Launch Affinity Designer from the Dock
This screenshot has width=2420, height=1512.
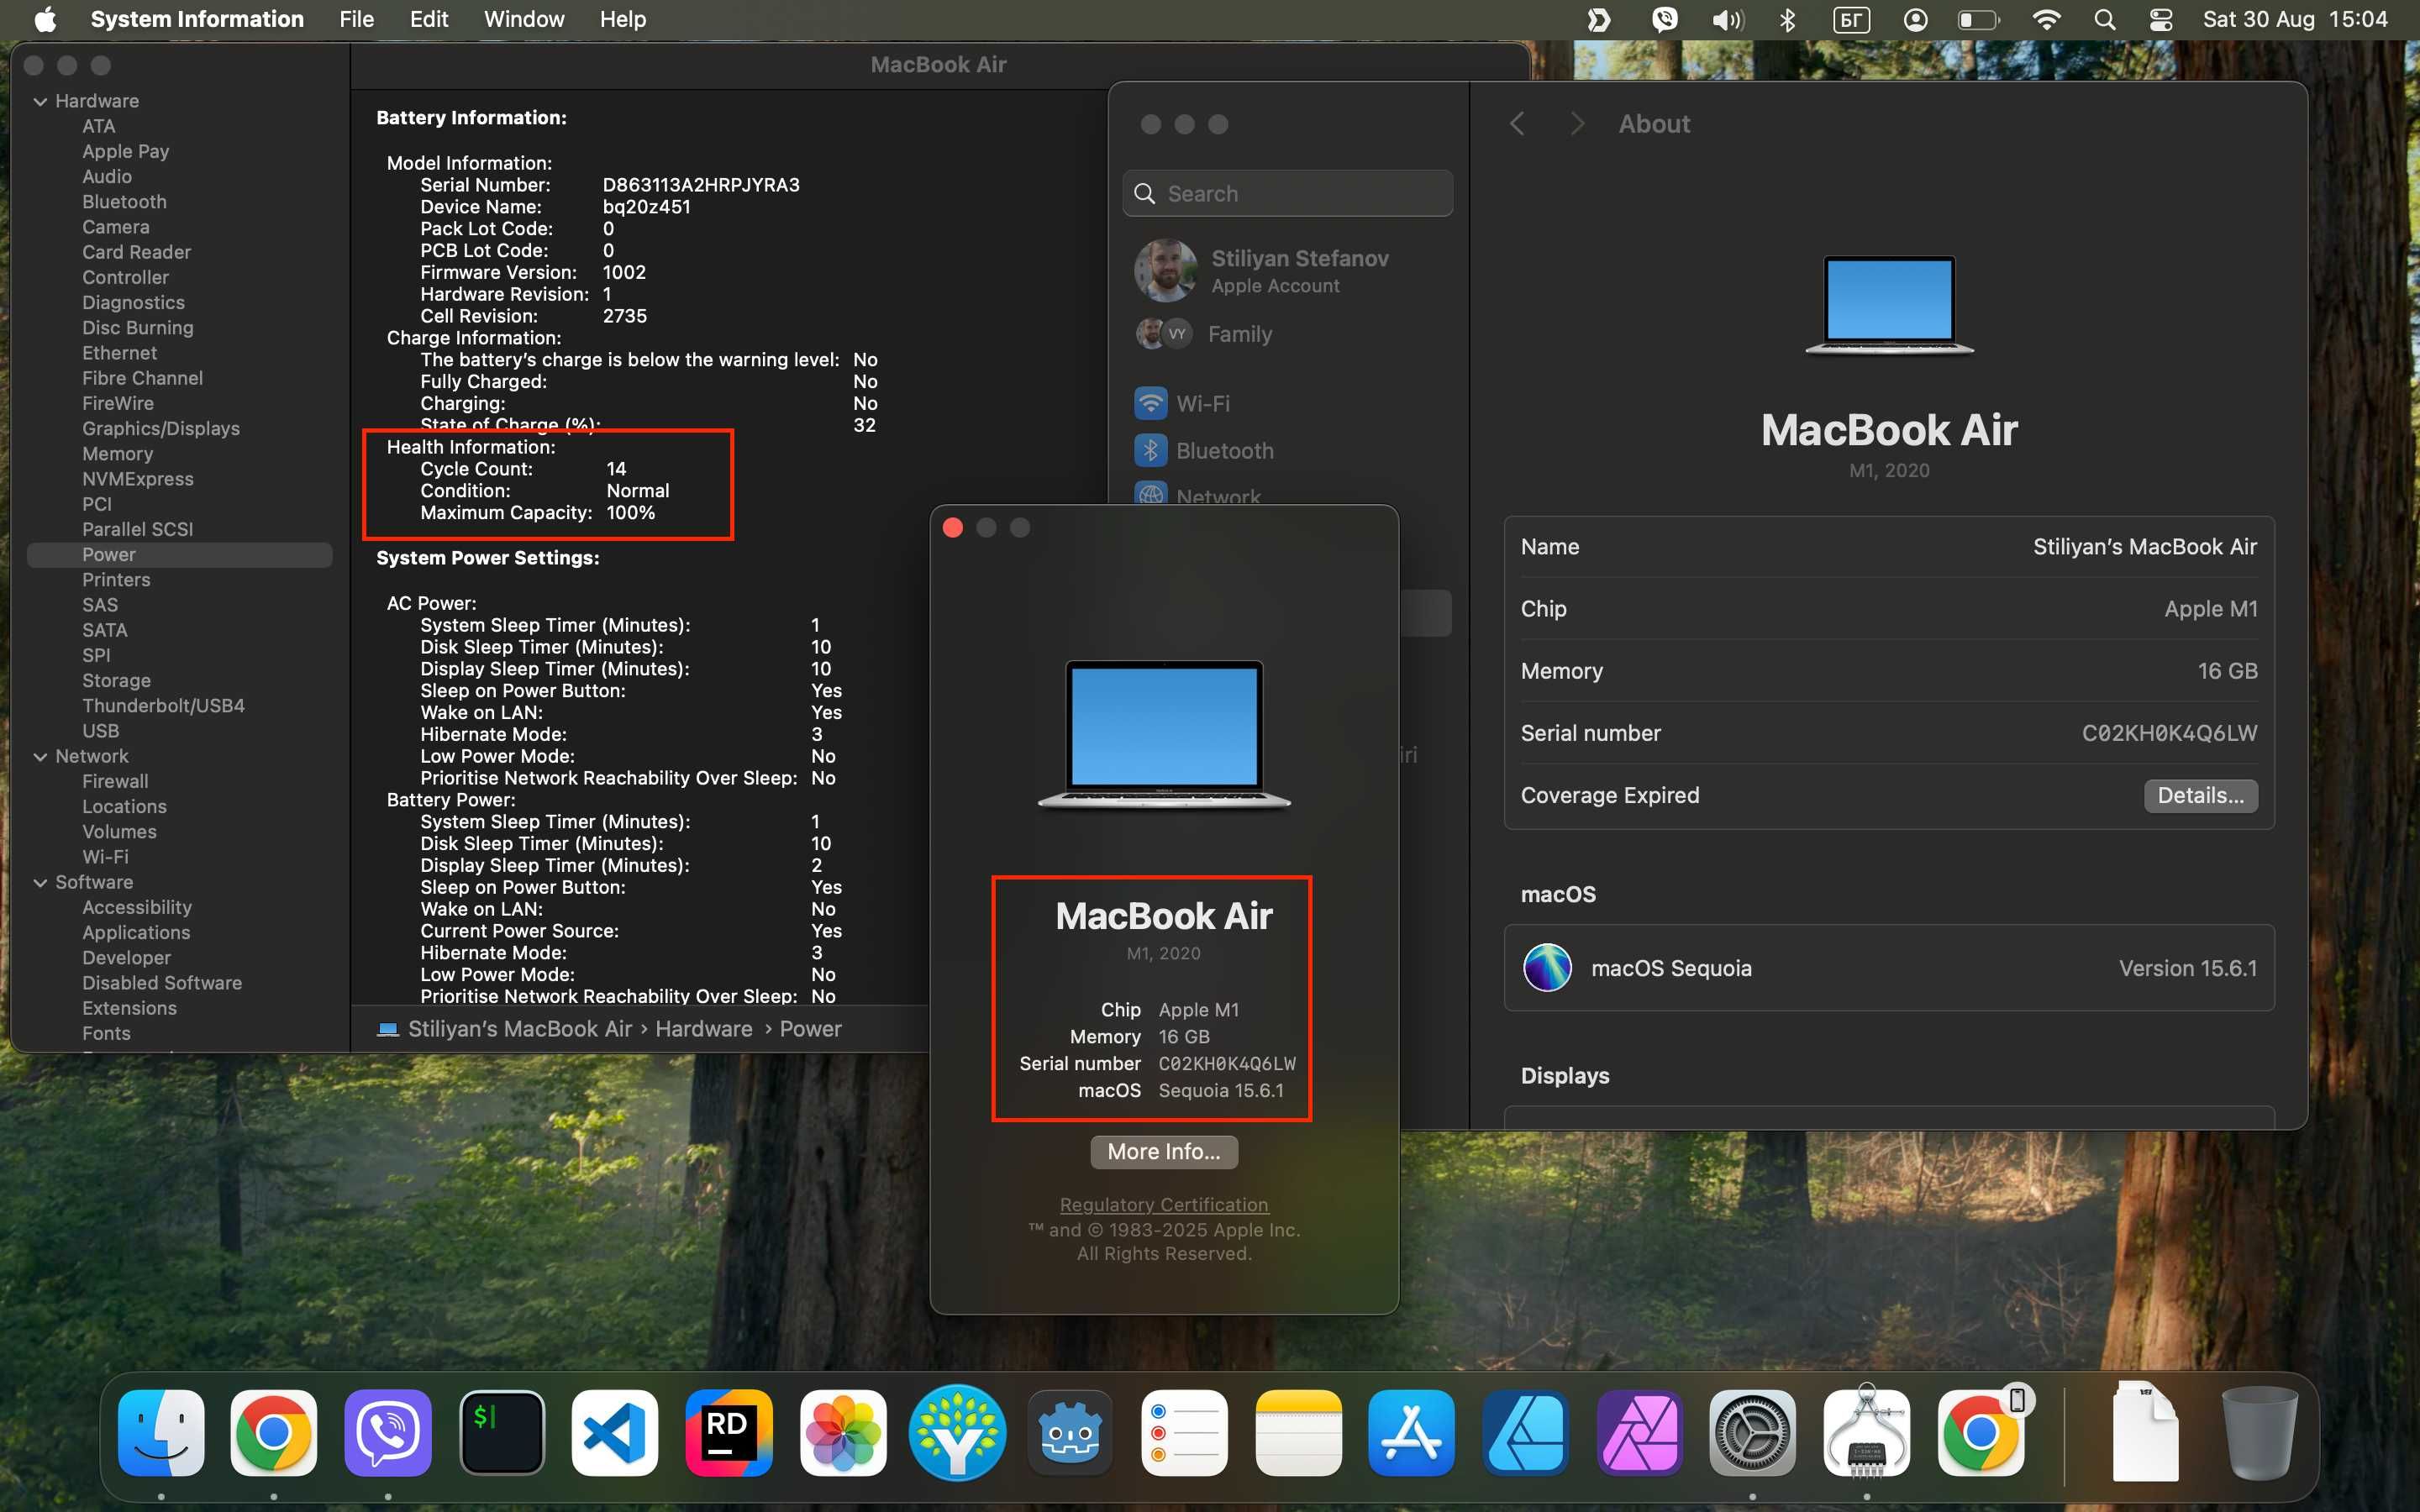(x=1525, y=1432)
